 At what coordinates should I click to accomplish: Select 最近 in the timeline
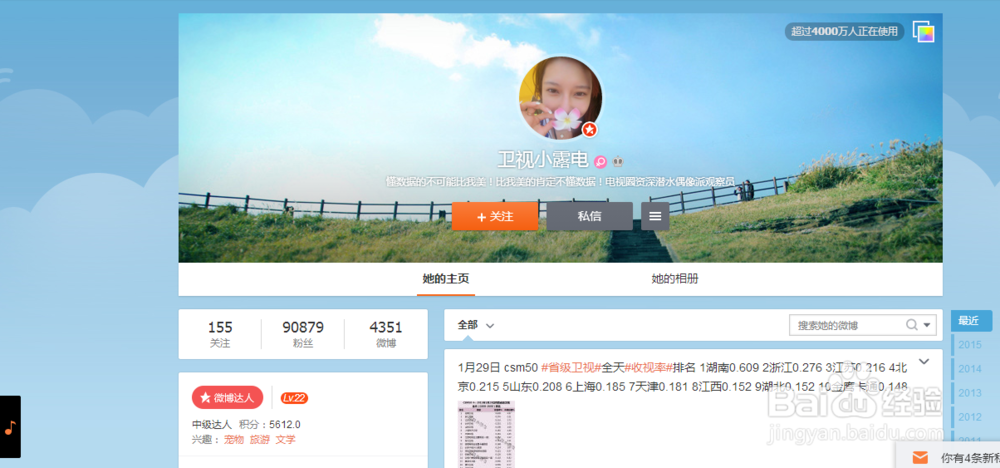(x=971, y=321)
